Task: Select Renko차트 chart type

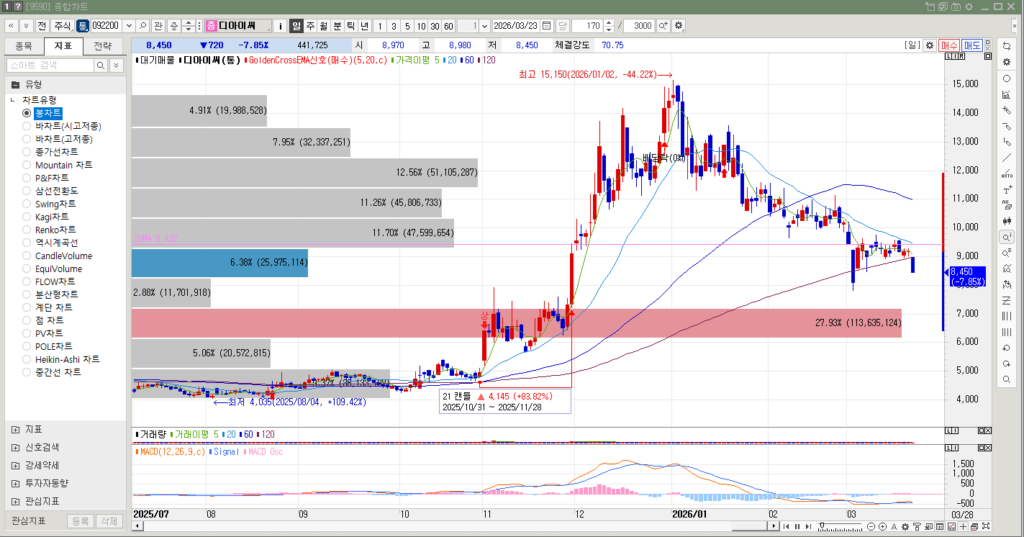Action: click(x=55, y=230)
